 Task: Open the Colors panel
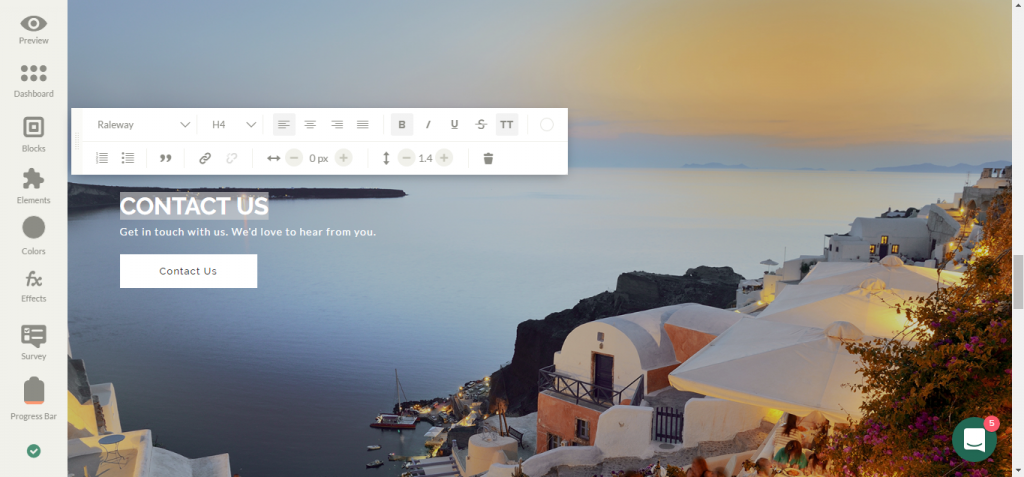pos(33,236)
